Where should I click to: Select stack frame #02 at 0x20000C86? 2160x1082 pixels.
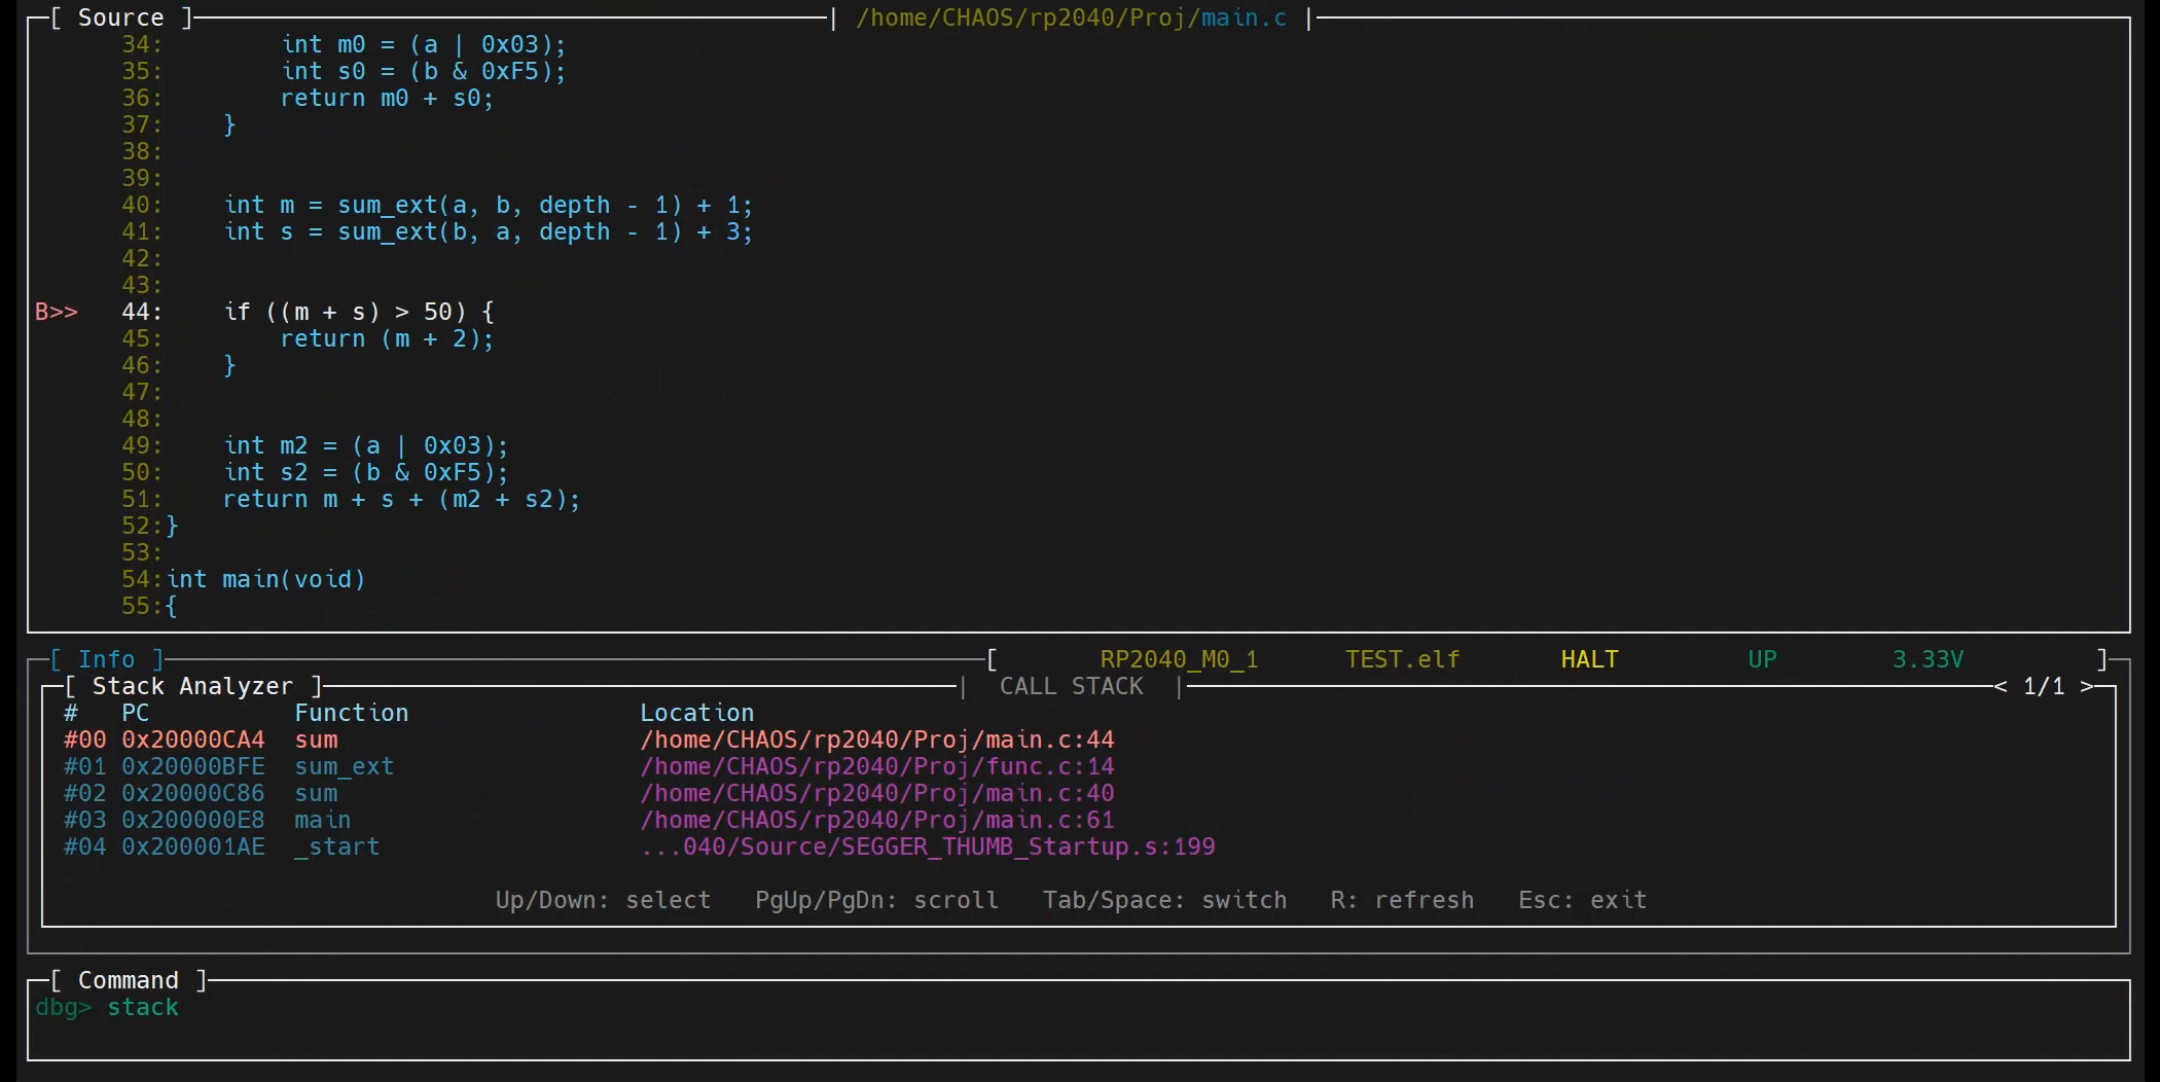[x=193, y=794]
